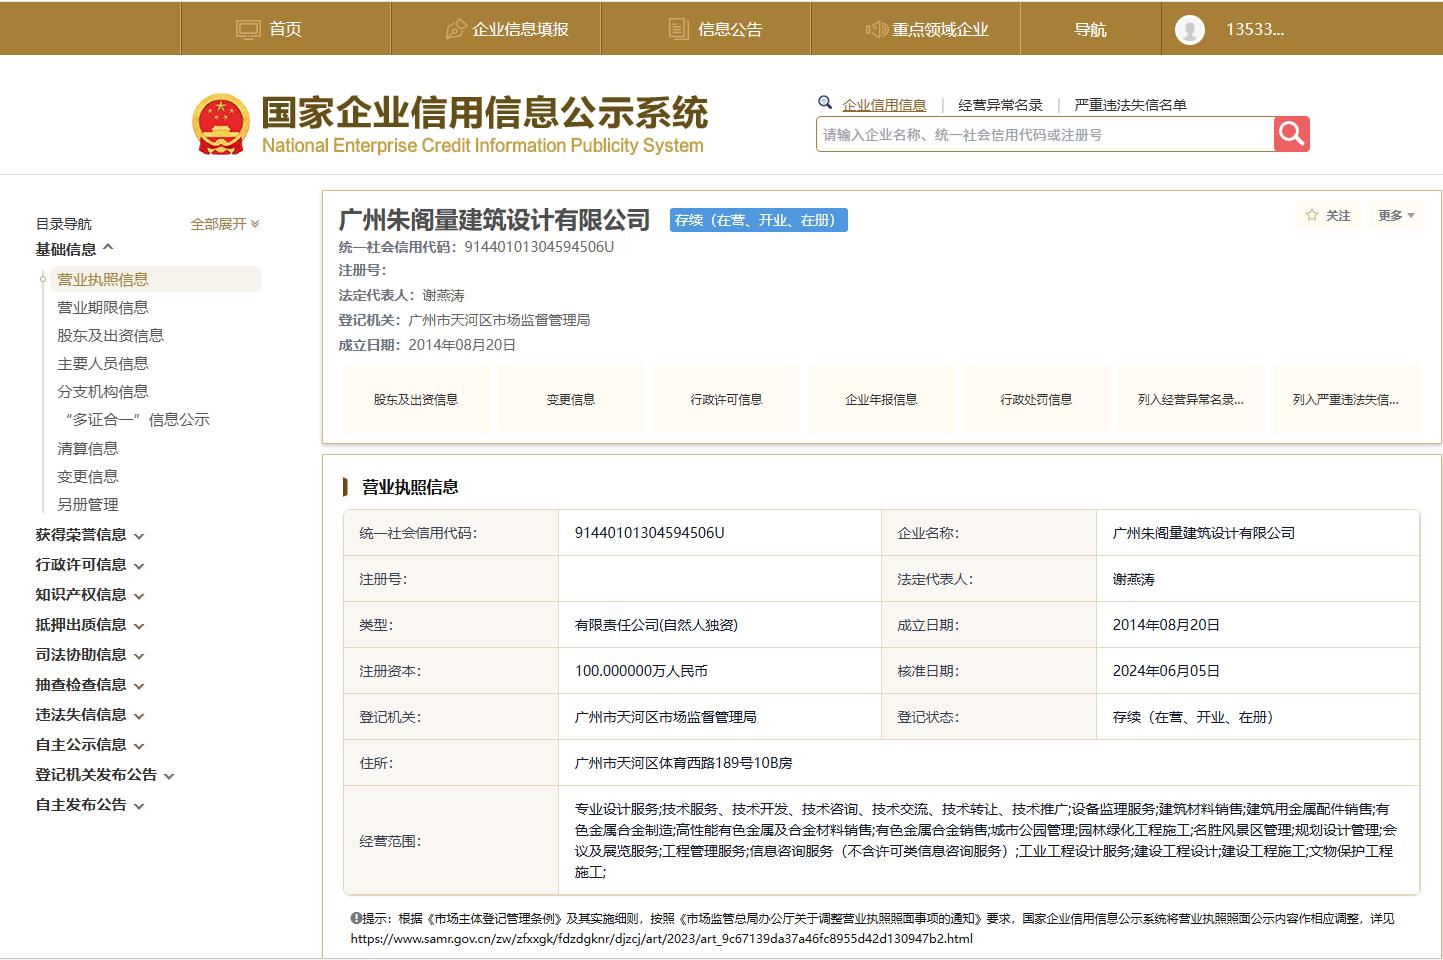
Task: Click the 企业年报信息 card button
Action: (x=881, y=399)
